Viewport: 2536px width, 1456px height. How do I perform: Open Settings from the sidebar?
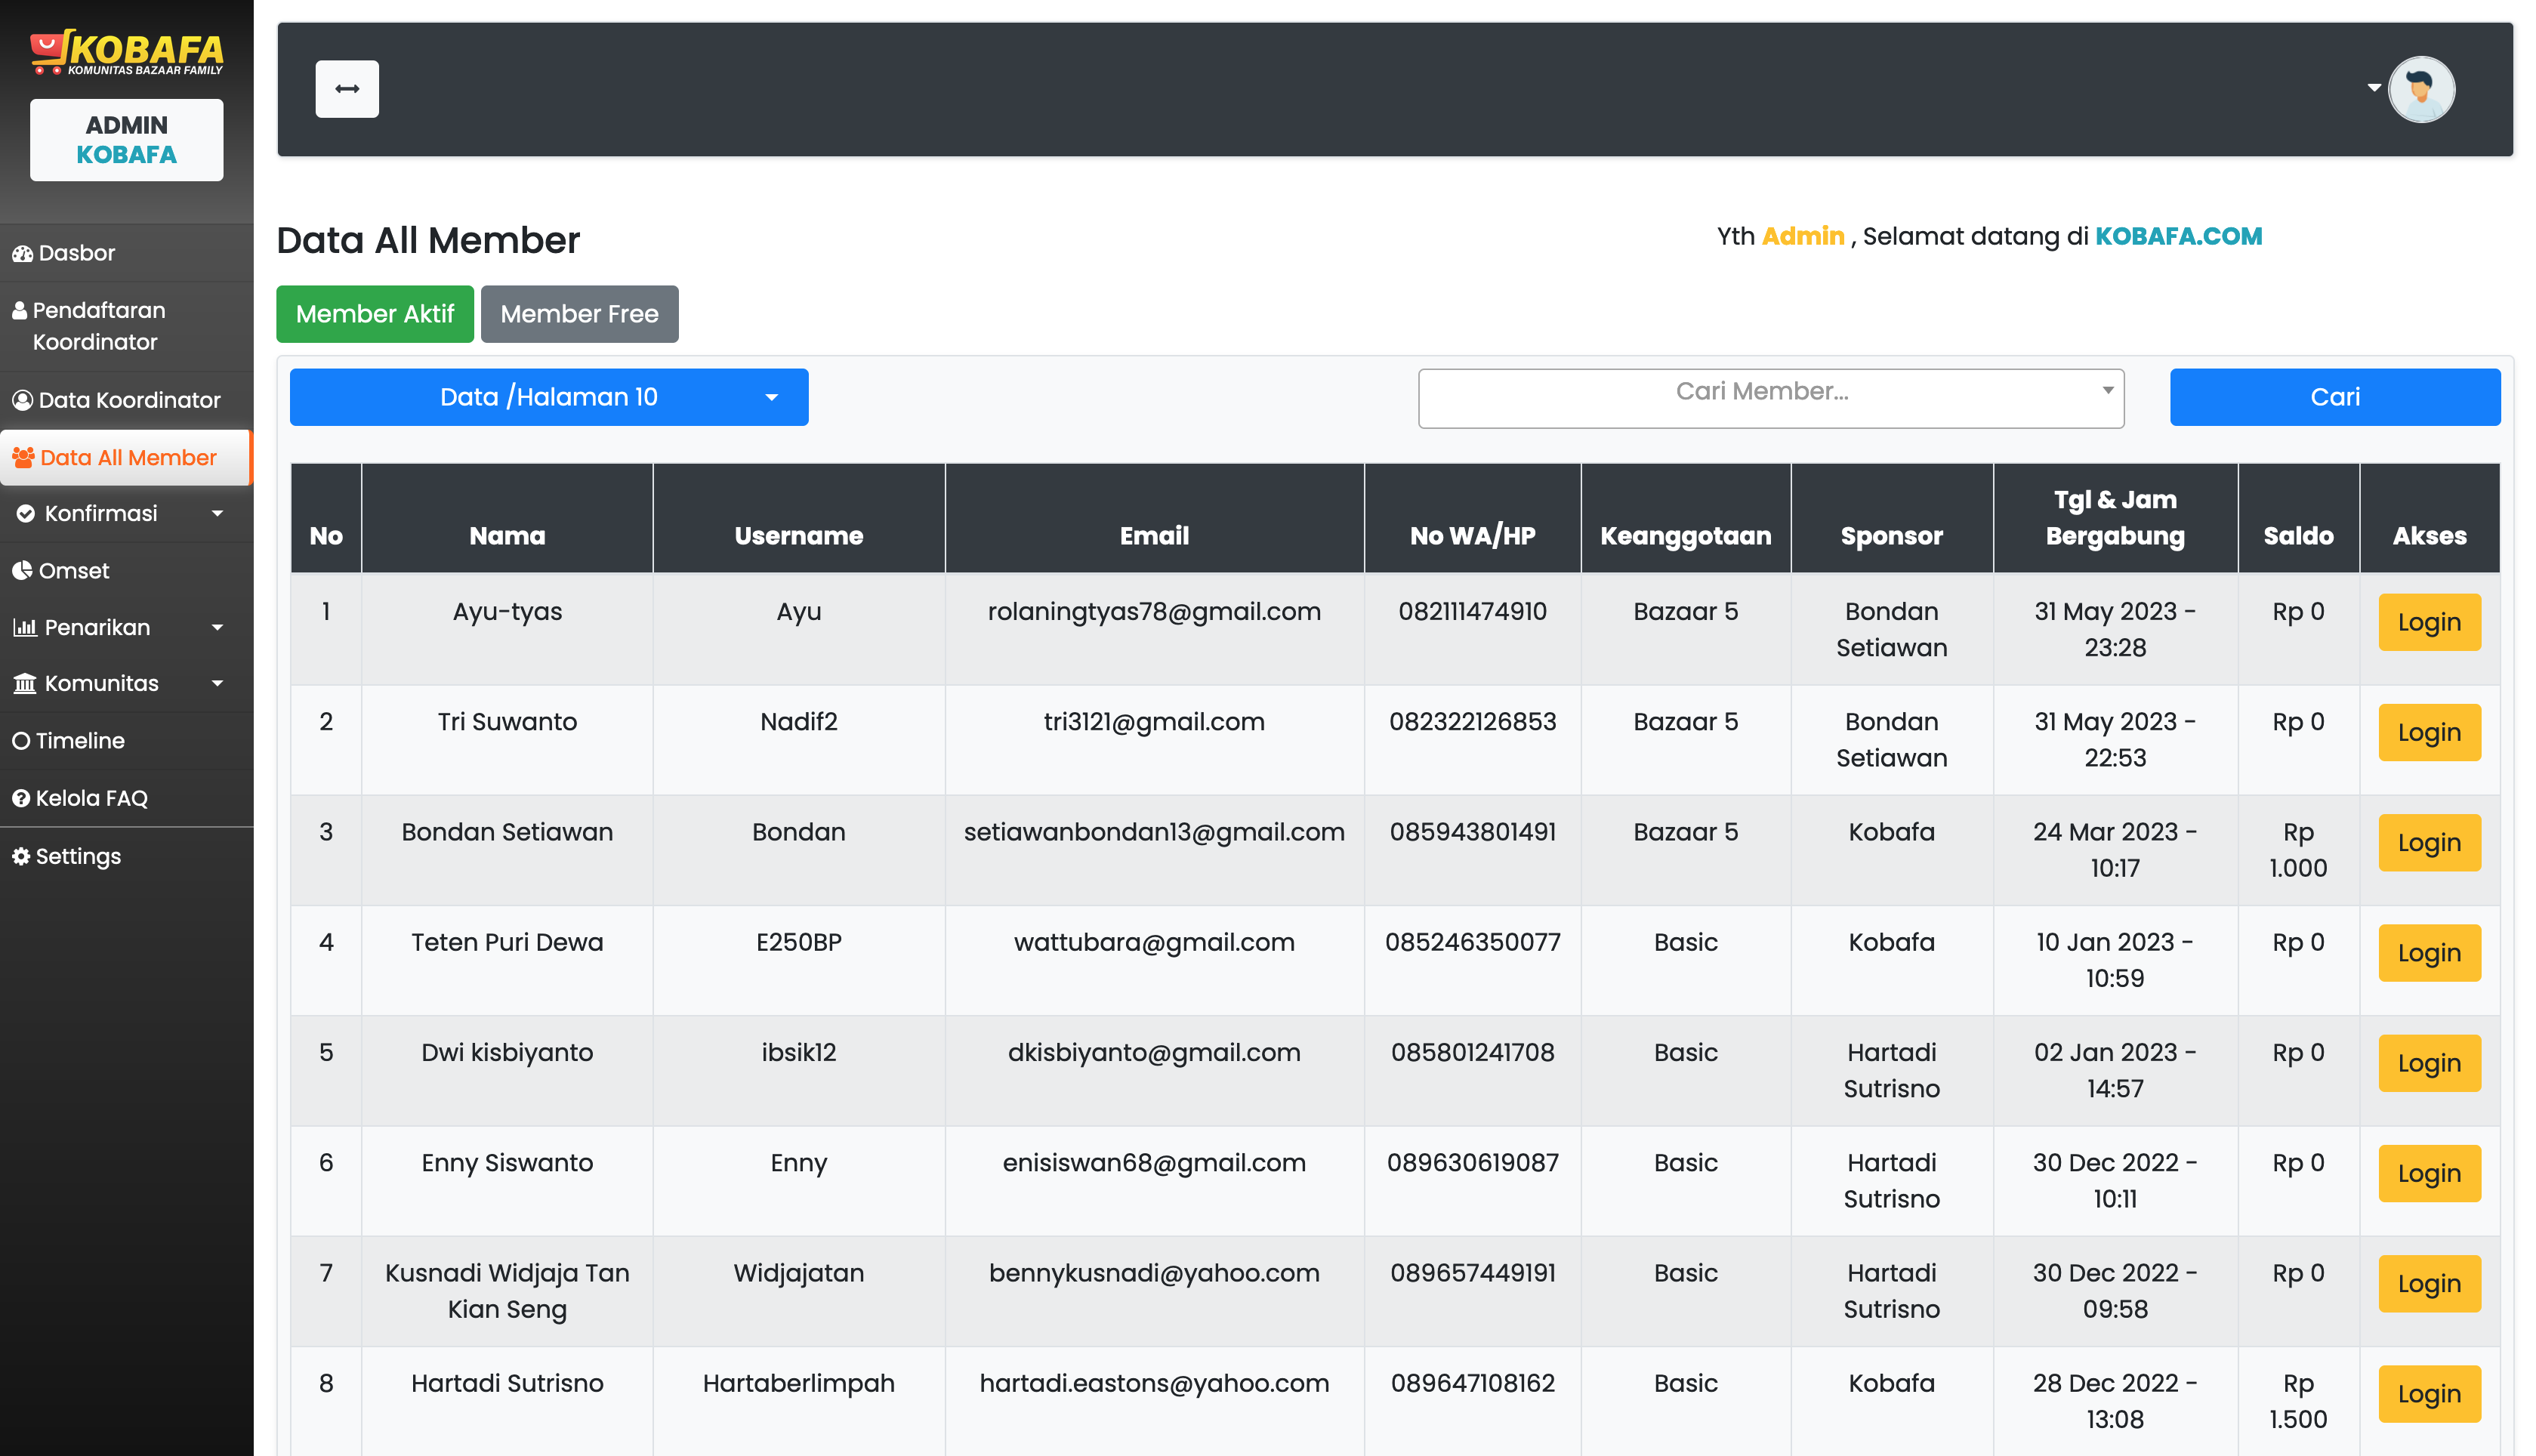click(x=126, y=856)
